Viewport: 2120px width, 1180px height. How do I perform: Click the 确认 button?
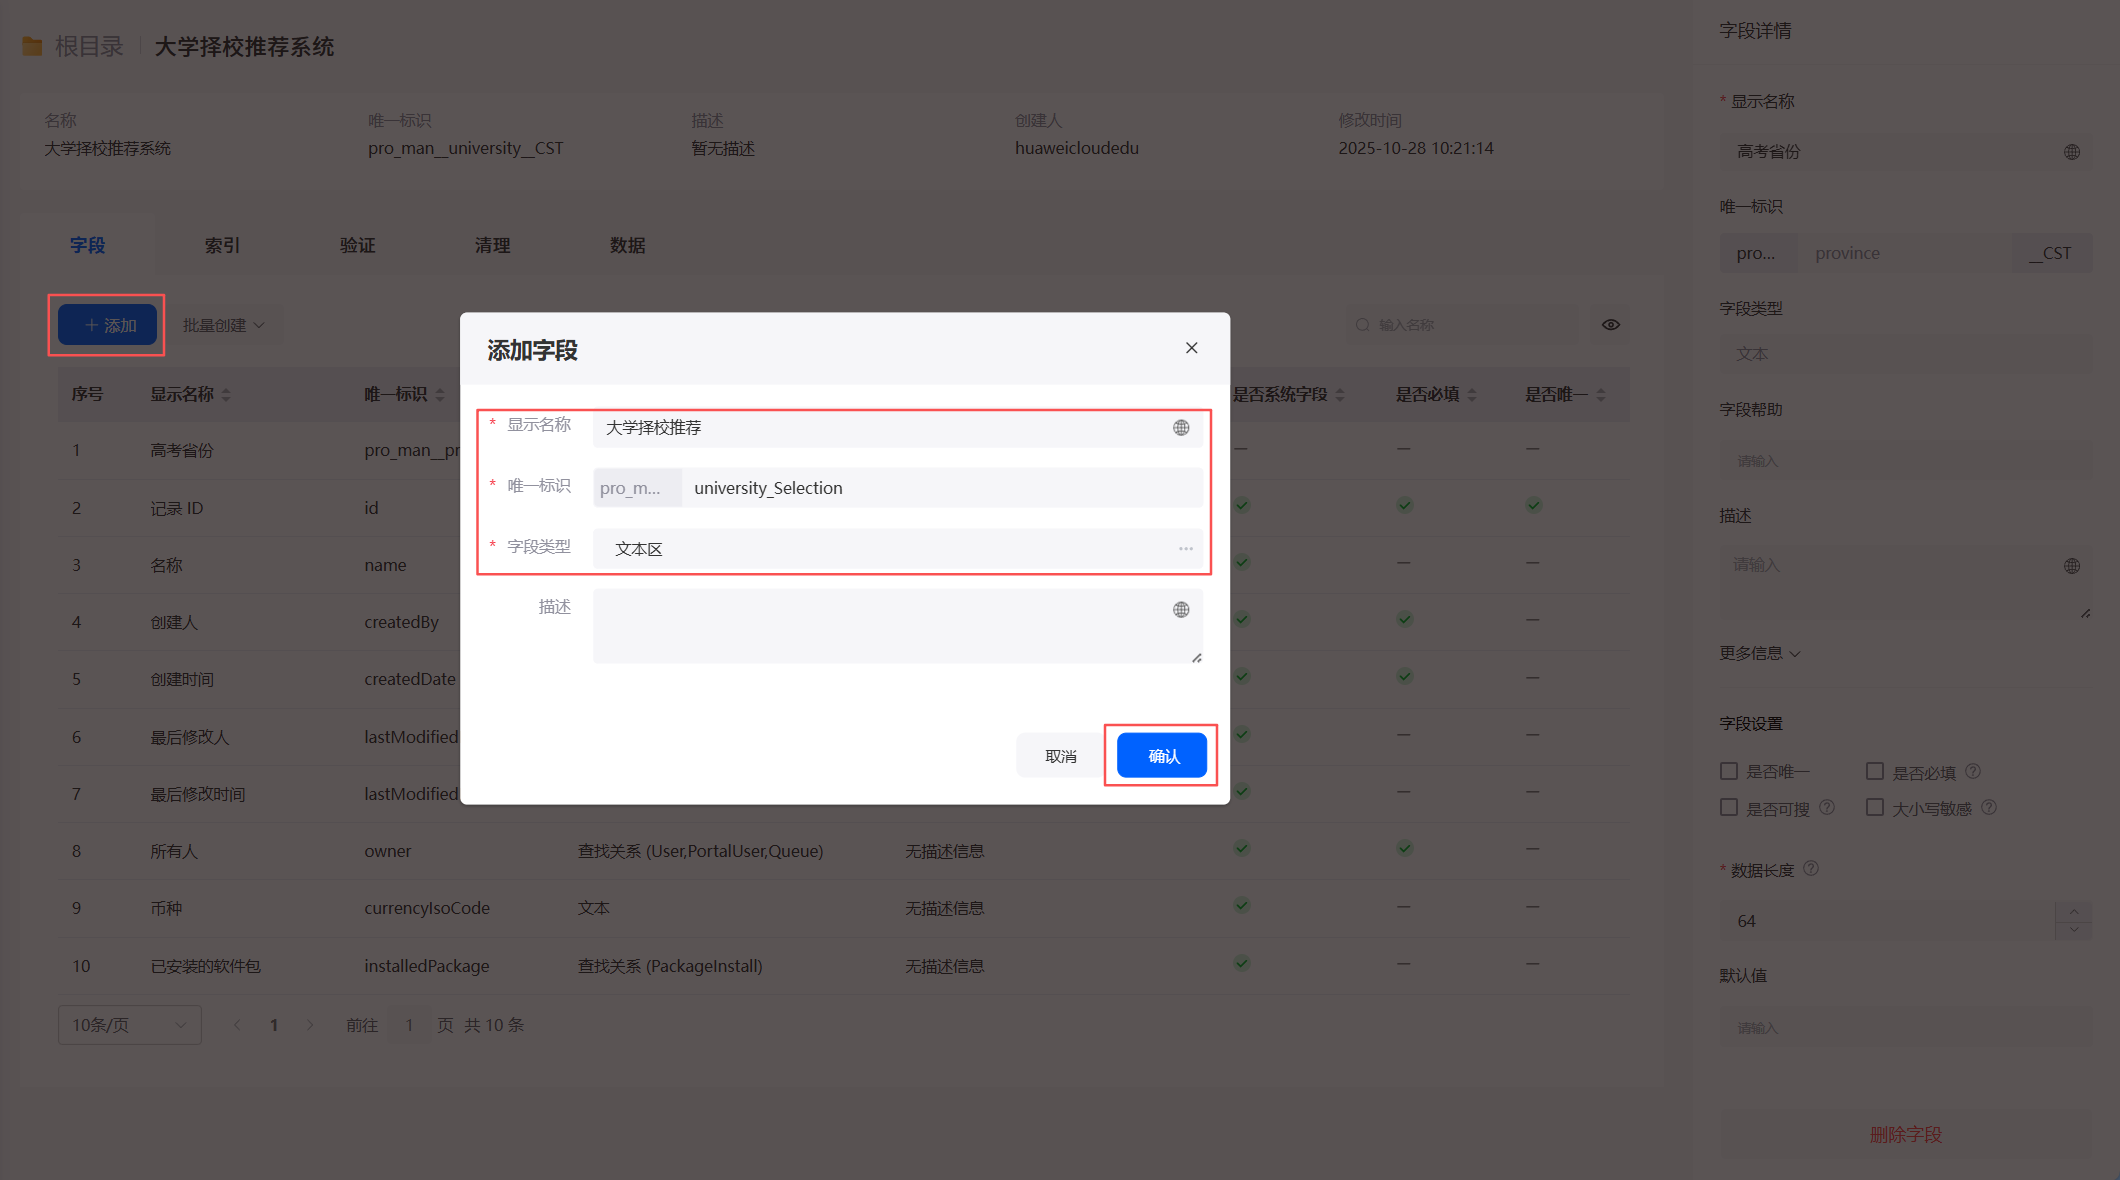1161,755
